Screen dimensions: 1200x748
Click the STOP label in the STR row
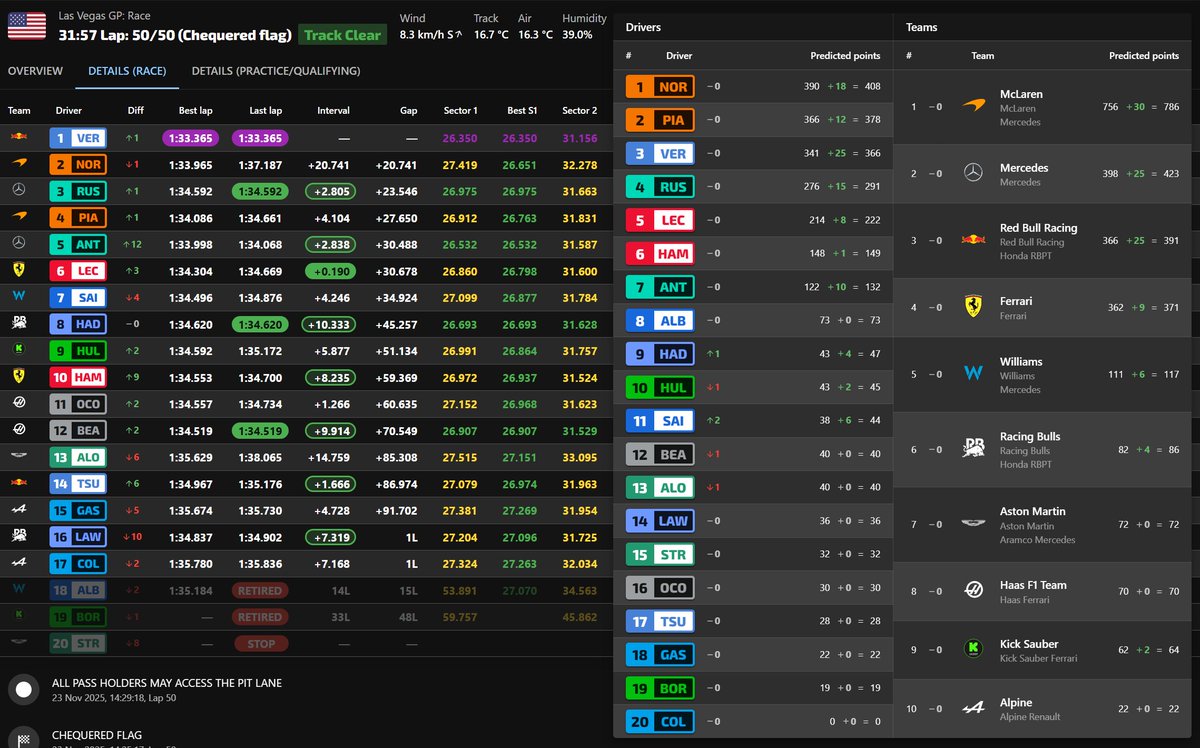click(260, 644)
